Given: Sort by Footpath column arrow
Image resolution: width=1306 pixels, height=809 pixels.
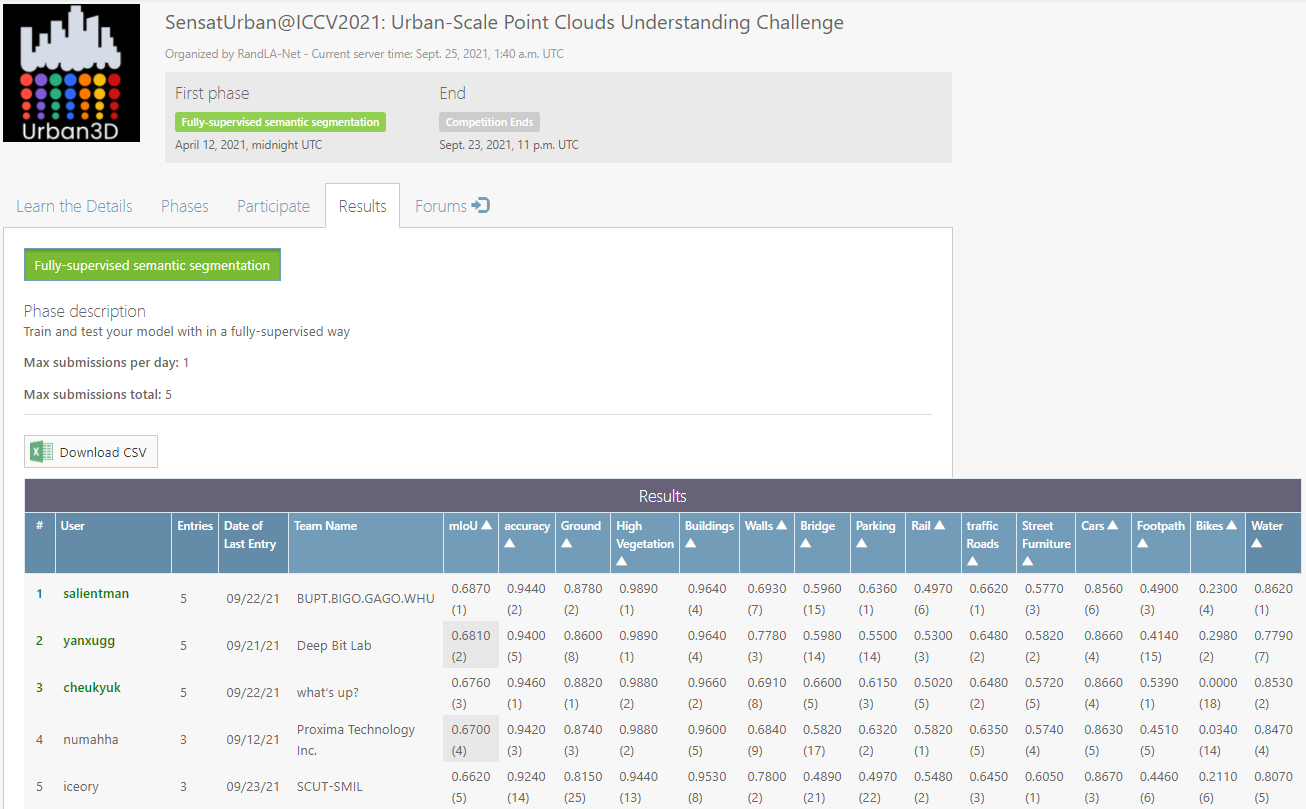Looking at the screenshot, I should [1143, 544].
